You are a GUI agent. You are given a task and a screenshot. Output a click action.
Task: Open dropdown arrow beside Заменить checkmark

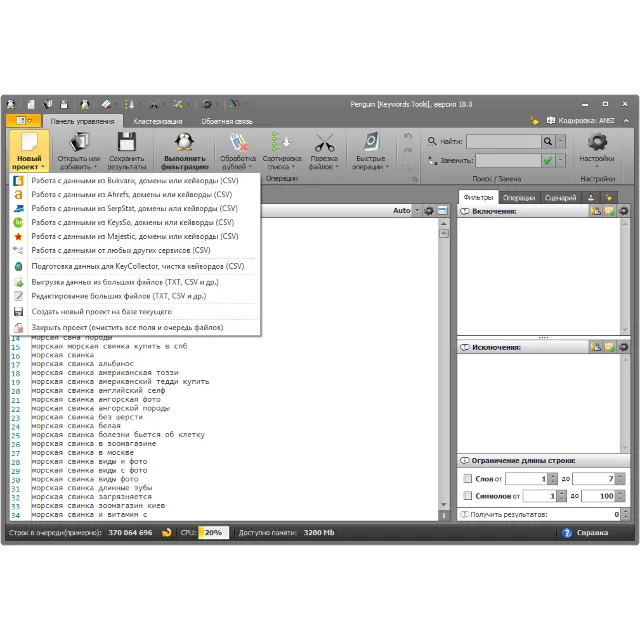560,161
